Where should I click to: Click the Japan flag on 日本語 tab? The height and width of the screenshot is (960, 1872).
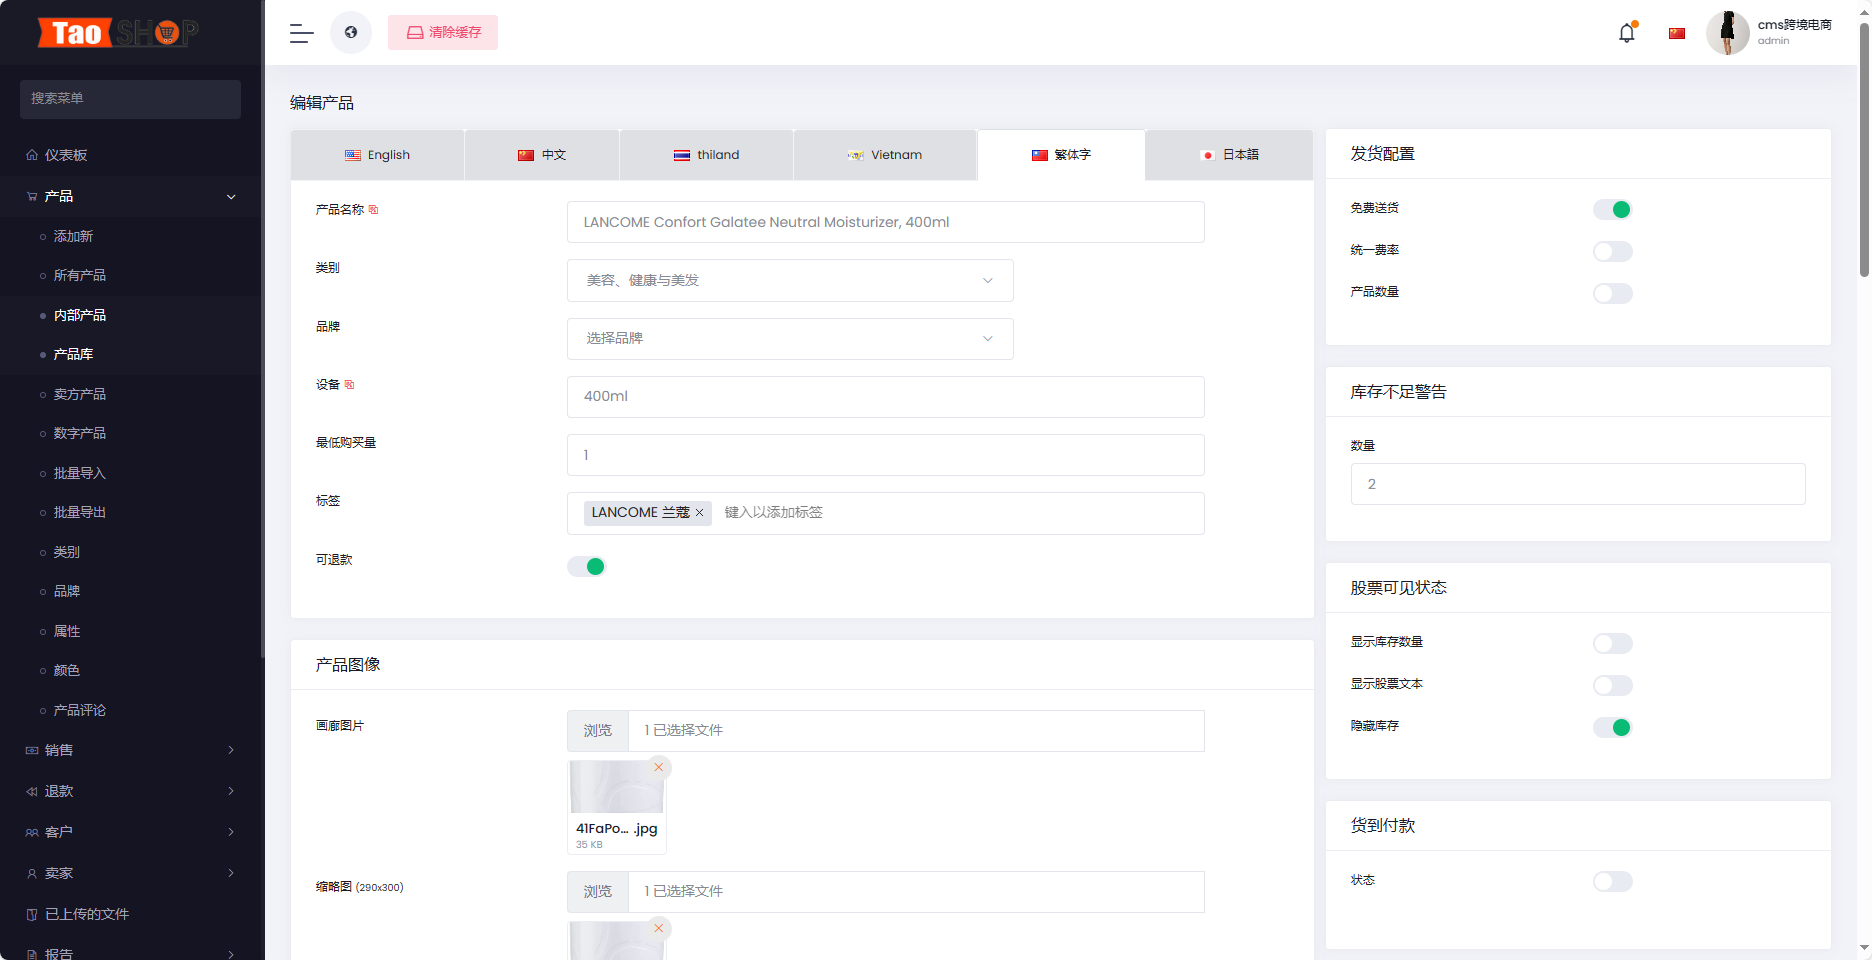pyautogui.click(x=1208, y=155)
